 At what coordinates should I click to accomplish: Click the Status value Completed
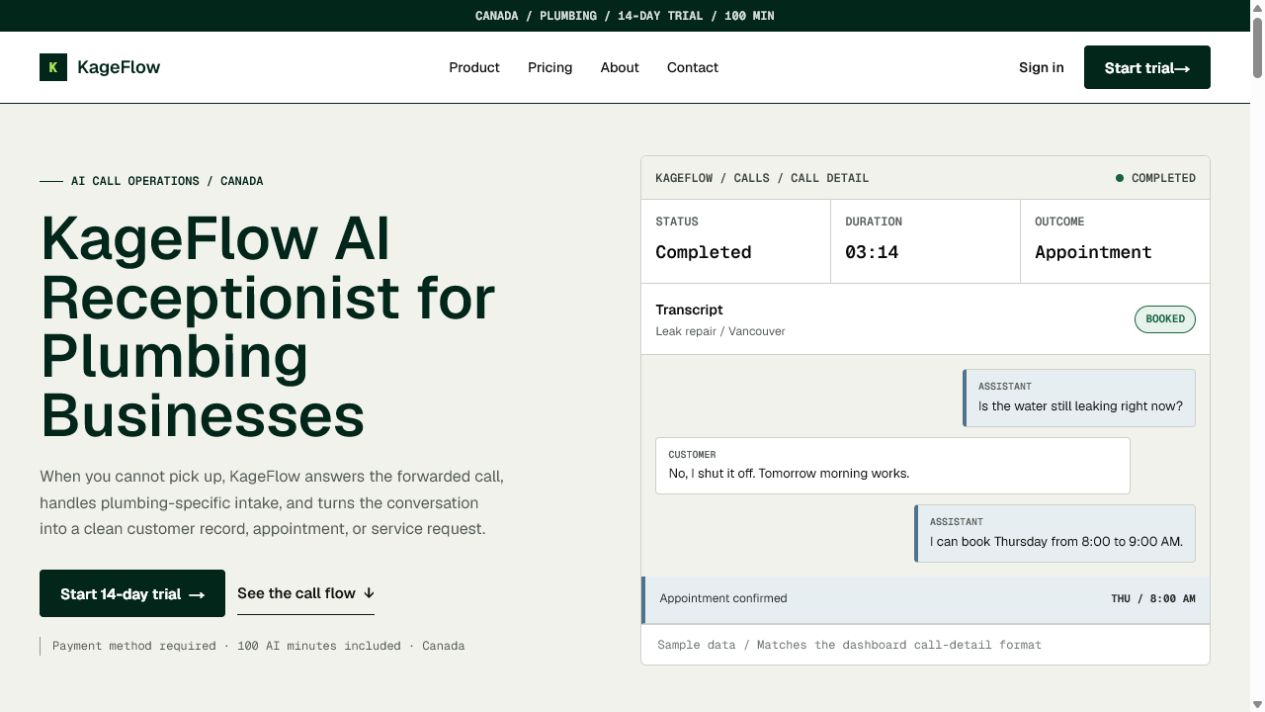[x=703, y=252]
